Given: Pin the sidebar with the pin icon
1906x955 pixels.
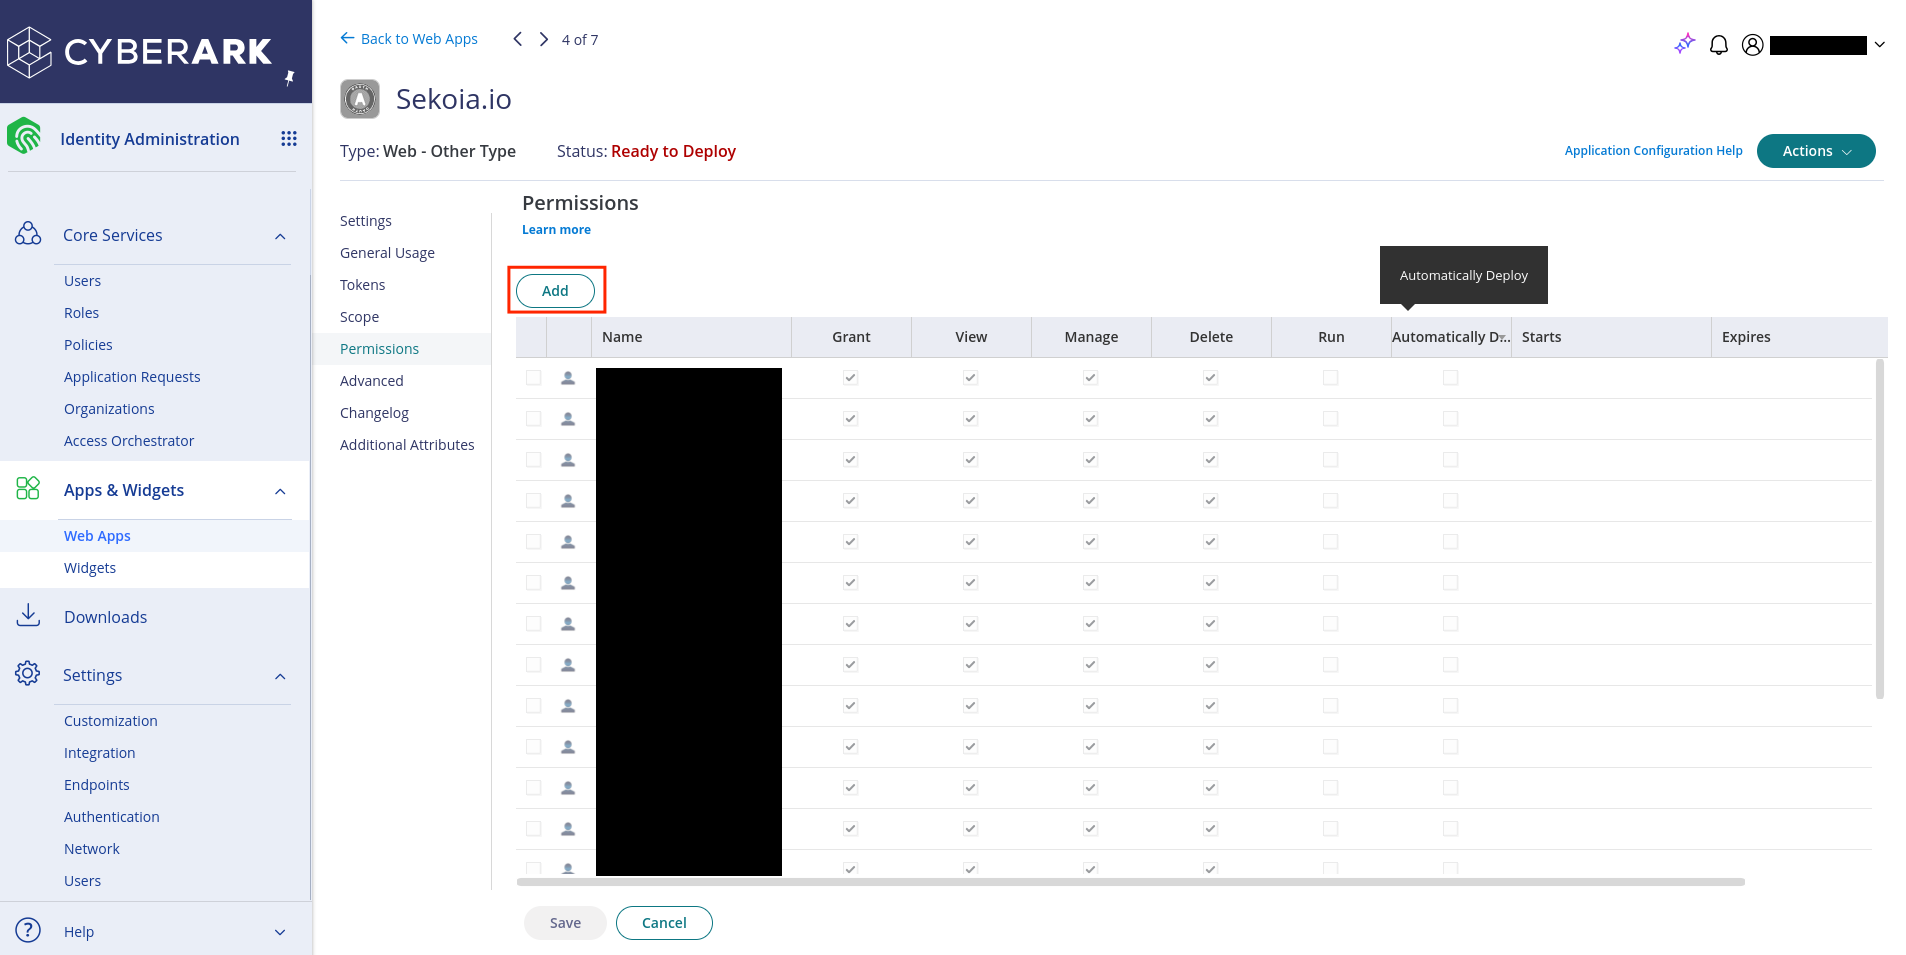Looking at the screenshot, I should coord(289,78).
